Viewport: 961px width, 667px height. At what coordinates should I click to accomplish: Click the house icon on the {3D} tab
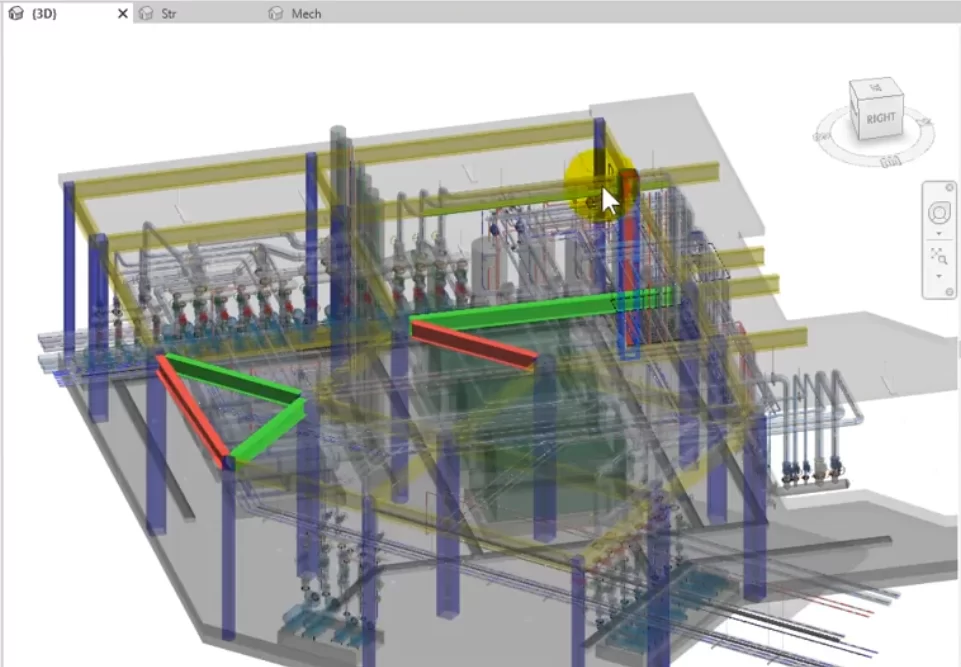tap(14, 14)
